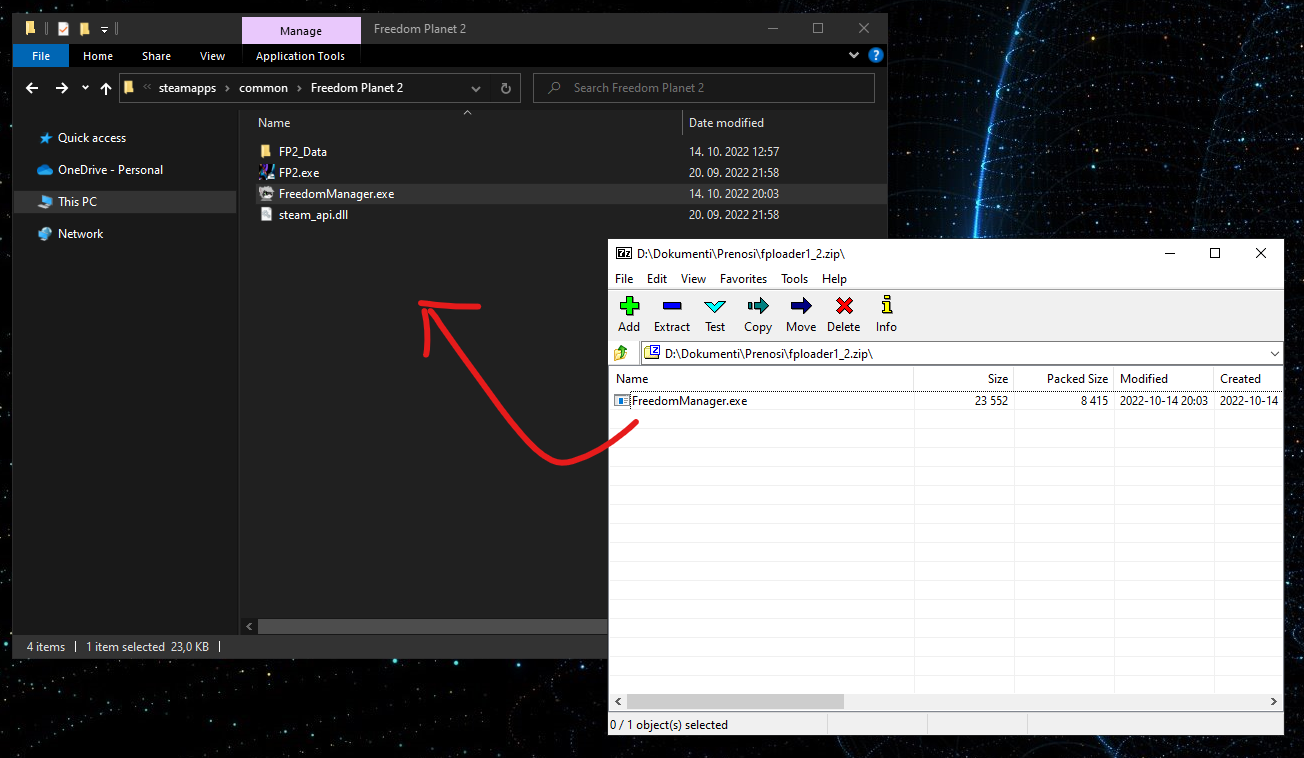Image resolution: width=1304 pixels, height=758 pixels.
Task: Click the 7-Zip Extract icon
Action: coord(672,306)
